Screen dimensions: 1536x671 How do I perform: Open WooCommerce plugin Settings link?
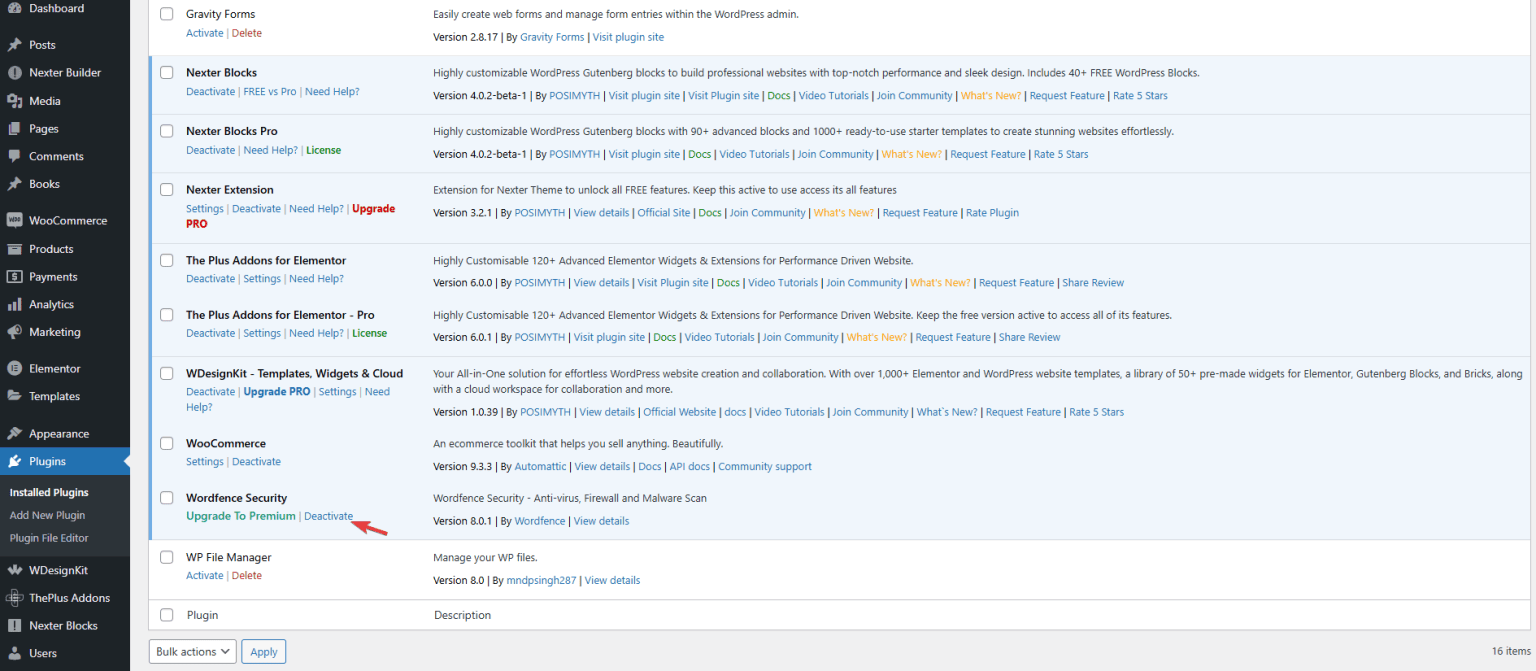204,462
